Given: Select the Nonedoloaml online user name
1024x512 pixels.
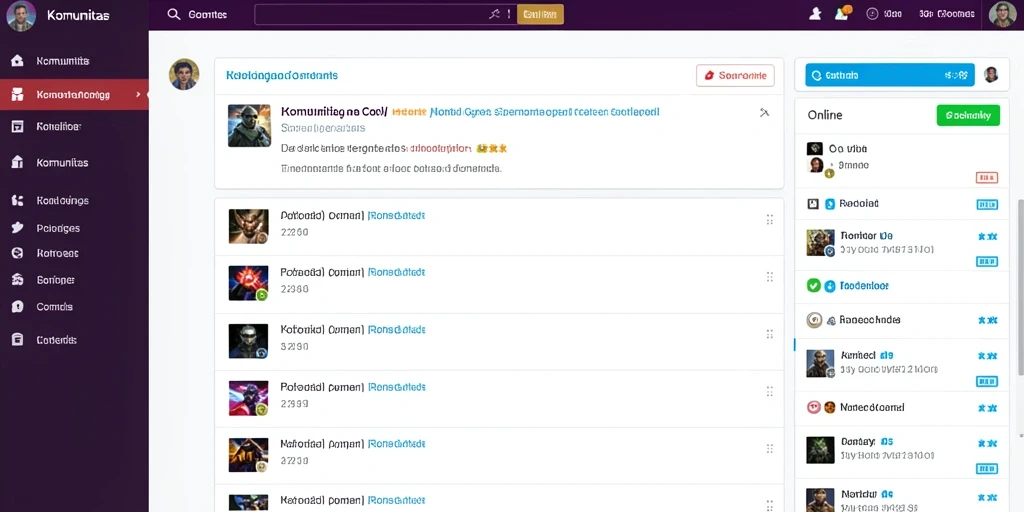Looking at the screenshot, I should tap(872, 408).
